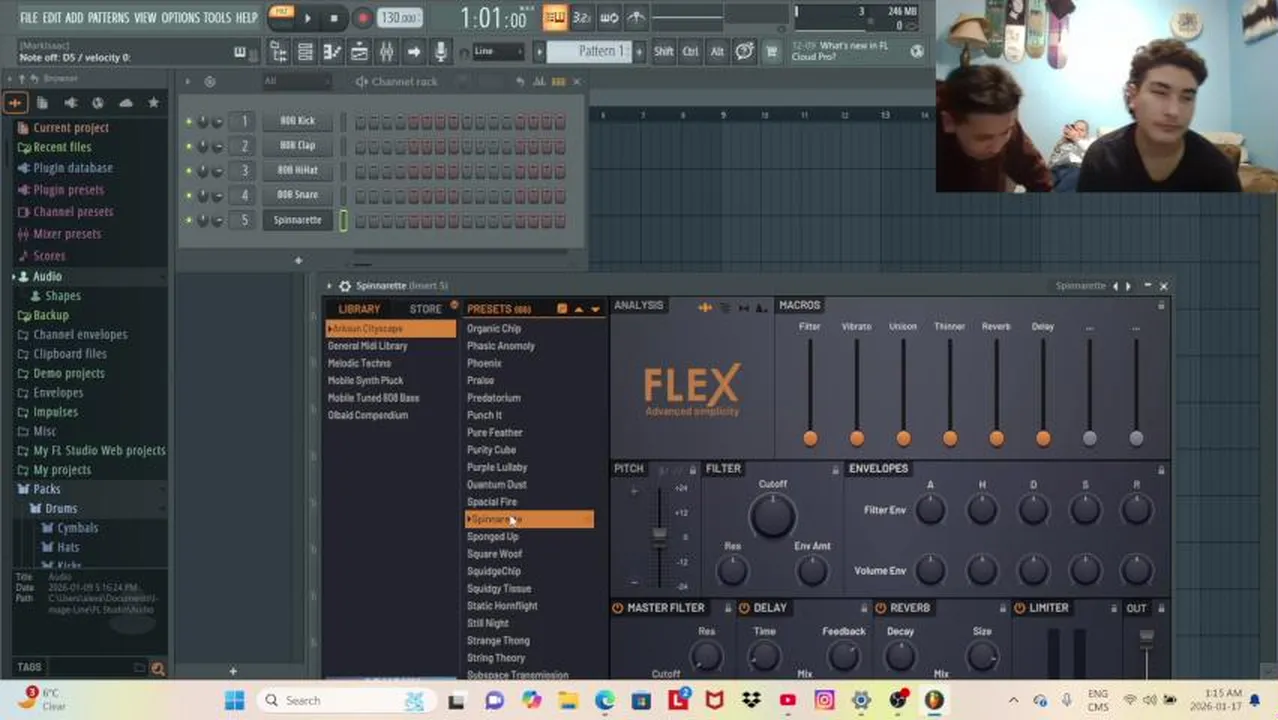Open the Channel rack toolbar icon
This screenshot has height=720, width=1278.
point(305,52)
